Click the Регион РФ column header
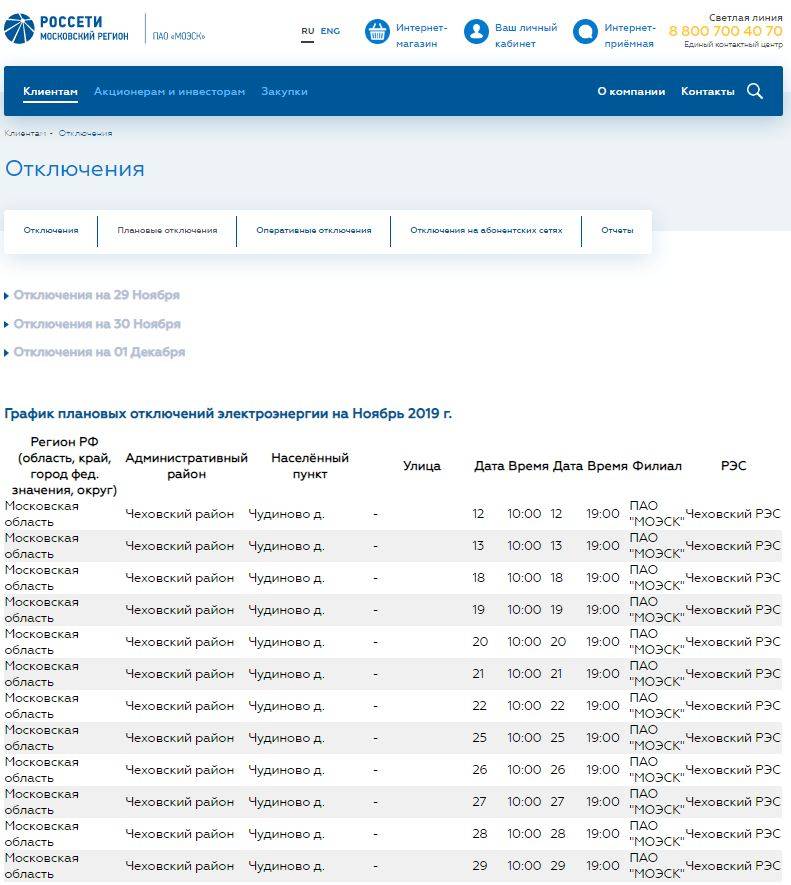 pyautogui.click(x=64, y=466)
